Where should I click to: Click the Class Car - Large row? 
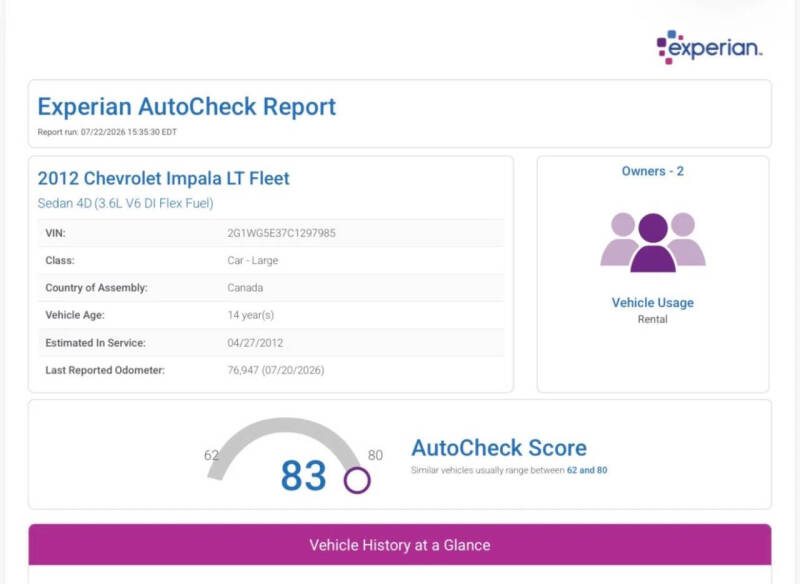[x=271, y=260]
